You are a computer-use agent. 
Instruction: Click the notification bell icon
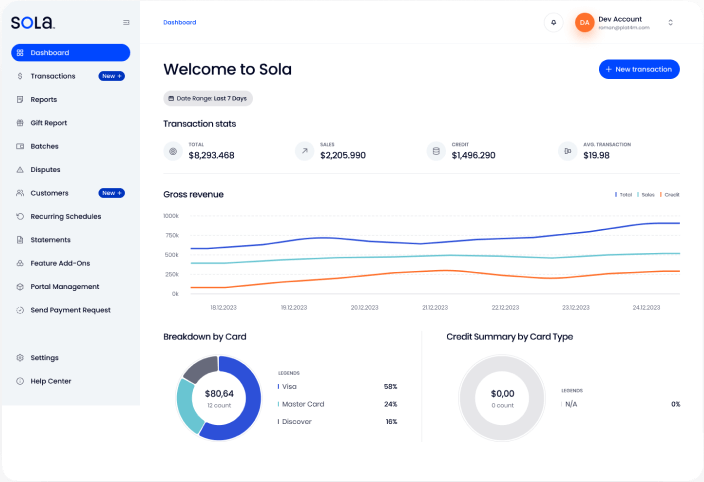click(x=553, y=22)
